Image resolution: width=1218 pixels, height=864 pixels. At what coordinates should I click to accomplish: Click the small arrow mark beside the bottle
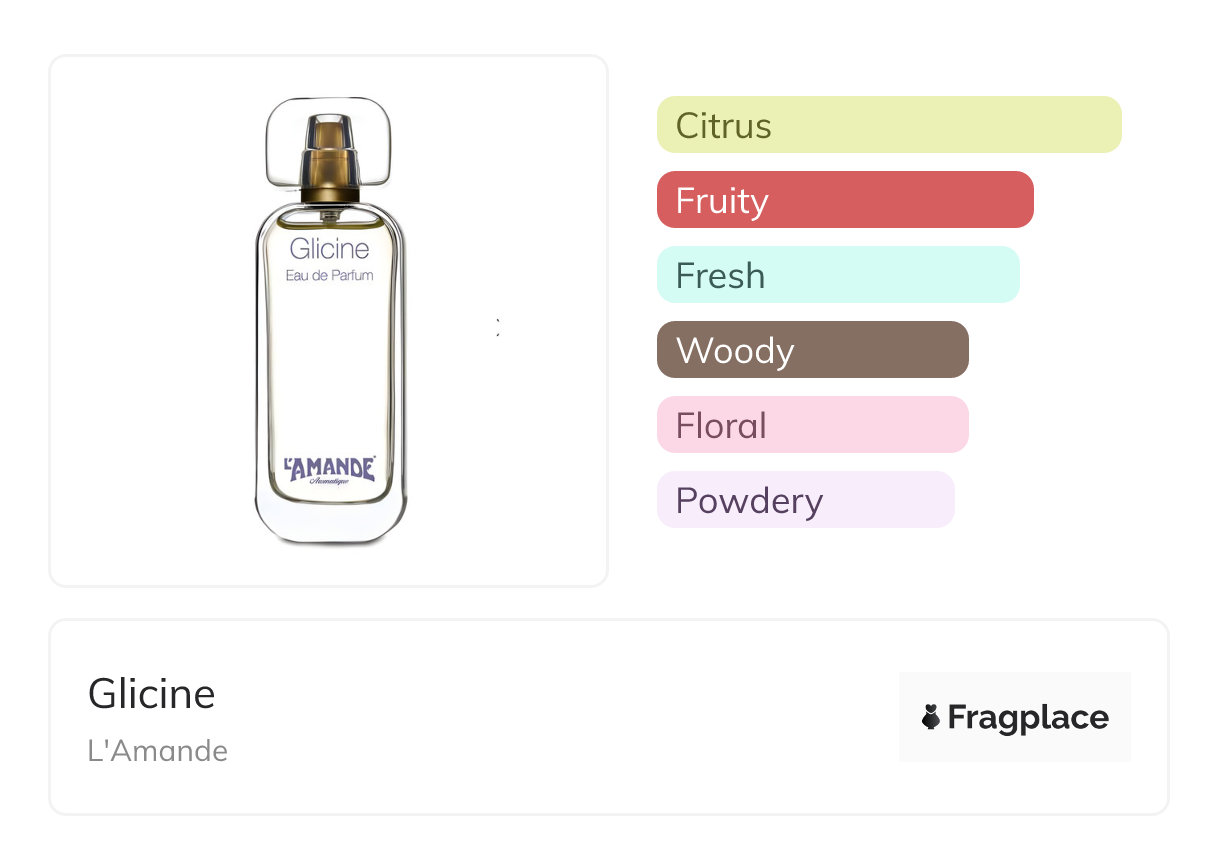tap(498, 326)
